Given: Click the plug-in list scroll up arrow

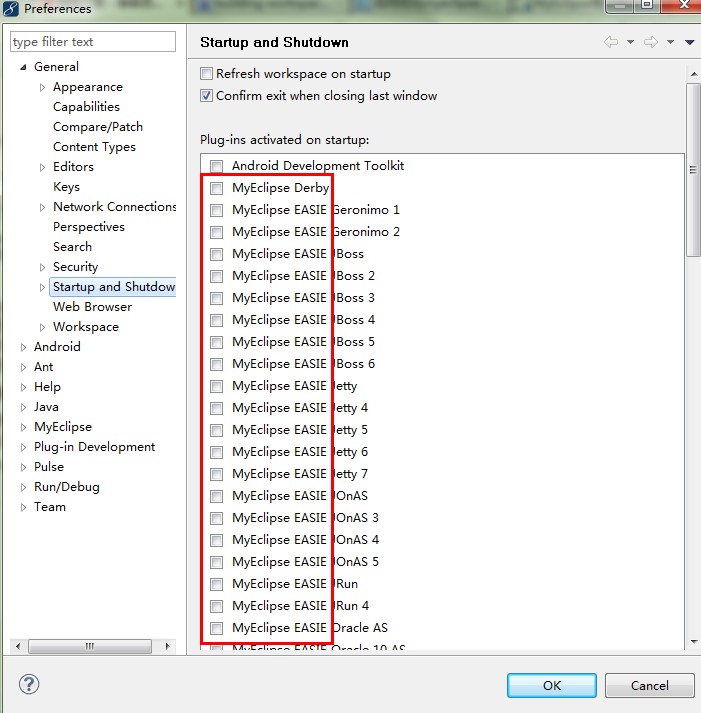Looking at the screenshot, I should click(694, 74).
